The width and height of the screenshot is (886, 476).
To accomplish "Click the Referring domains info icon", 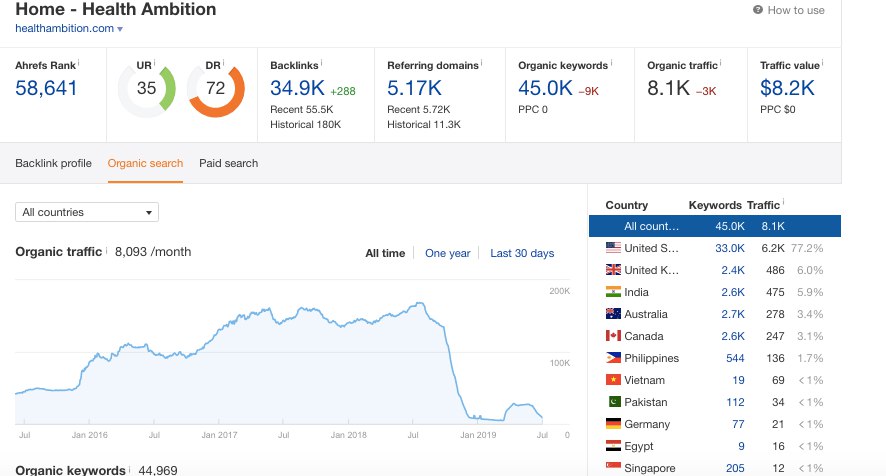I will coord(481,62).
